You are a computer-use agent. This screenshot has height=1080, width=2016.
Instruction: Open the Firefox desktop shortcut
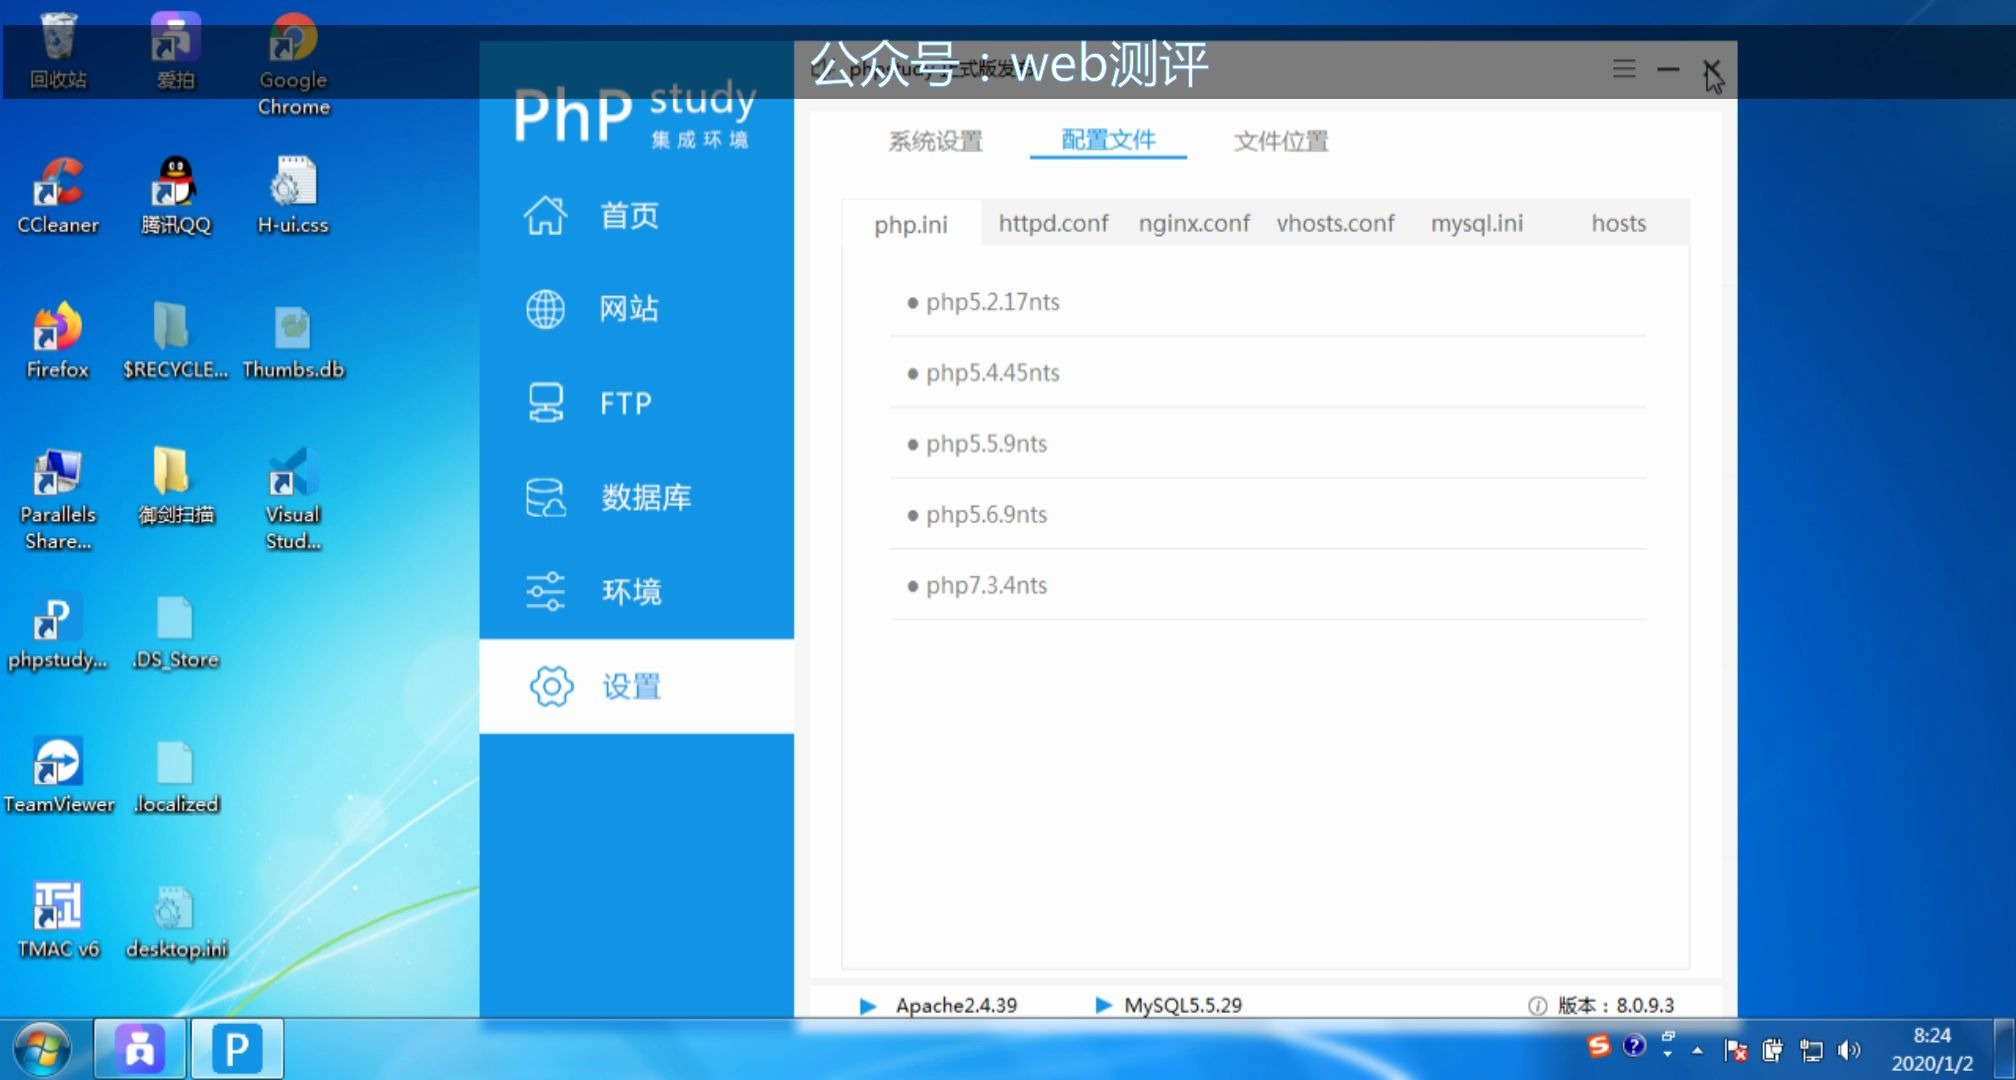[x=57, y=341]
